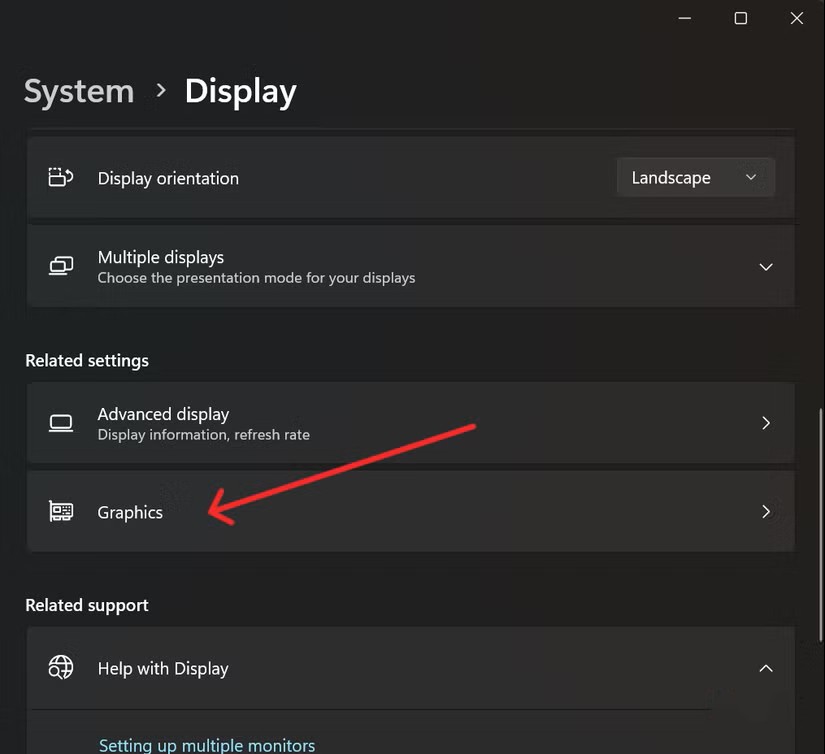825x754 pixels.
Task: Click the Multiple displays icon
Action: click(61, 265)
